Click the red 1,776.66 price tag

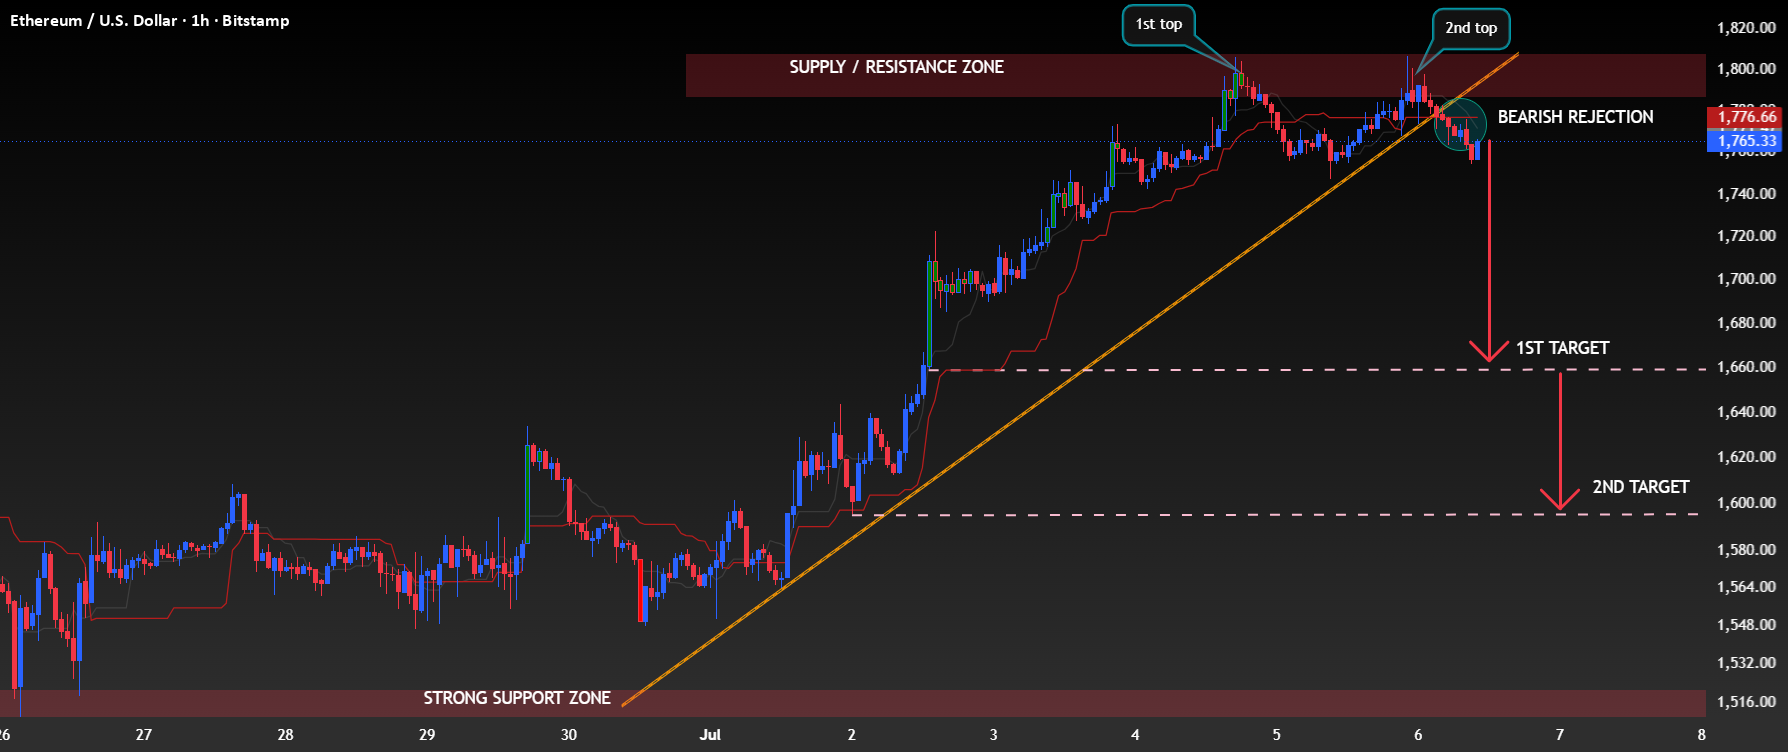click(1747, 117)
